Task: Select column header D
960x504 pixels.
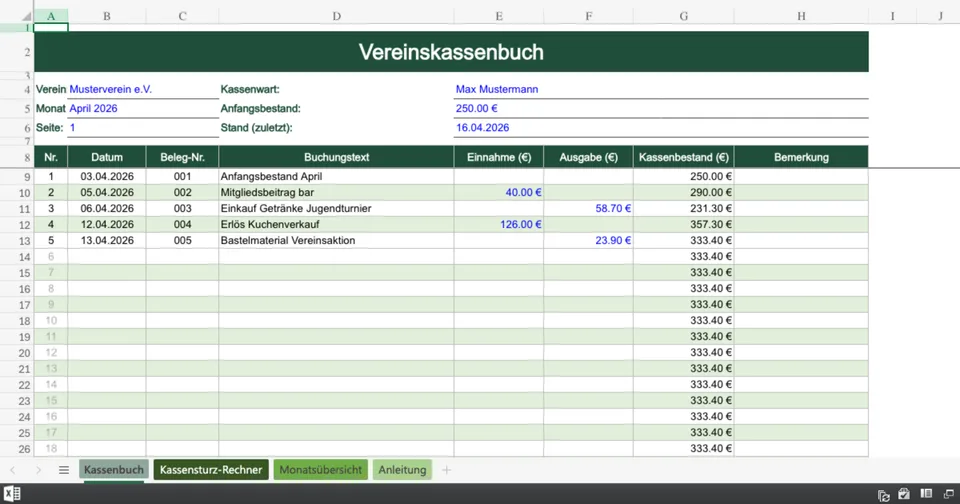Action: point(336,17)
